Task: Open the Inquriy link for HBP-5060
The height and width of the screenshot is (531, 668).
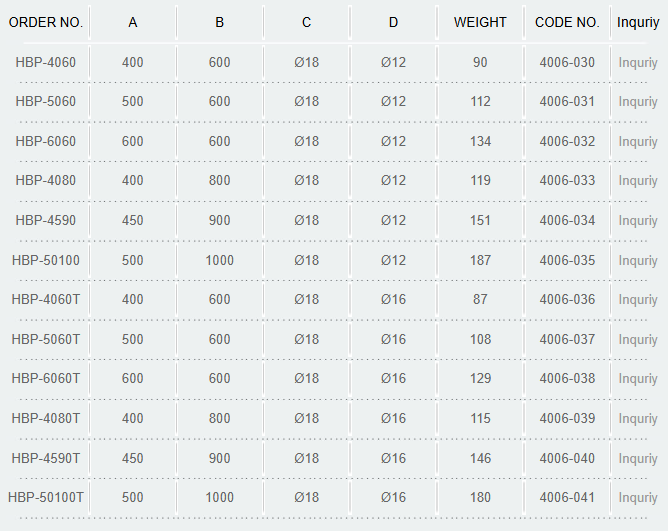Action: coord(638,102)
